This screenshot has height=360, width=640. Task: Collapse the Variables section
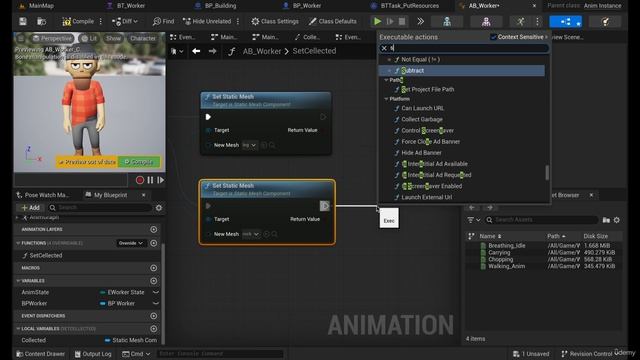(18, 281)
